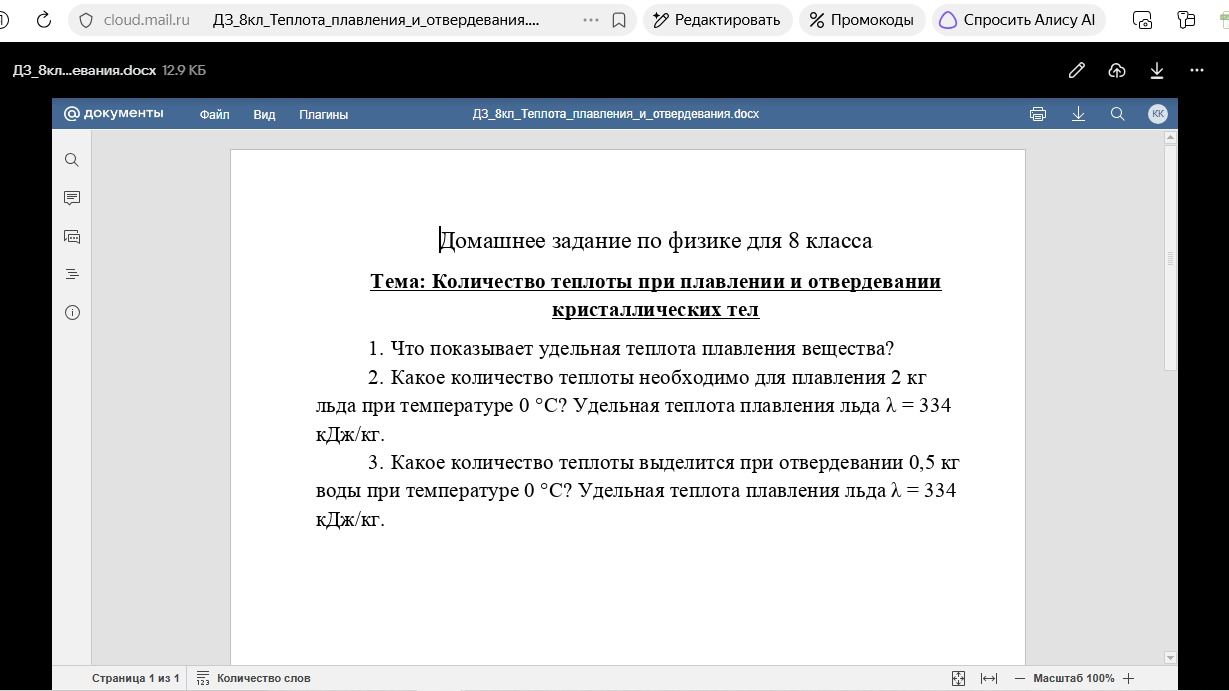1229x691 pixels.
Task: Open search with the toolbar magnifier icon
Action: pyautogui.click(x=1118, y=114)
